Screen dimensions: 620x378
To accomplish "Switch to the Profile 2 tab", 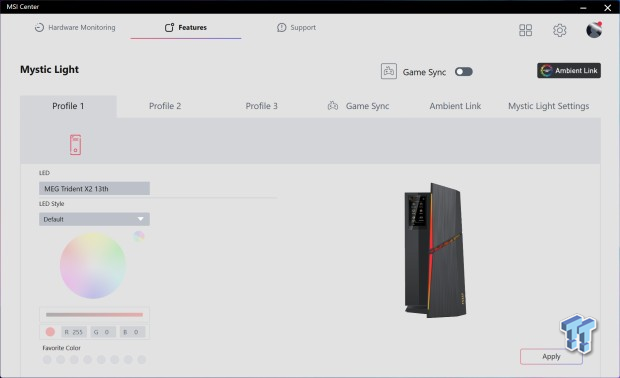I will 165,106.
